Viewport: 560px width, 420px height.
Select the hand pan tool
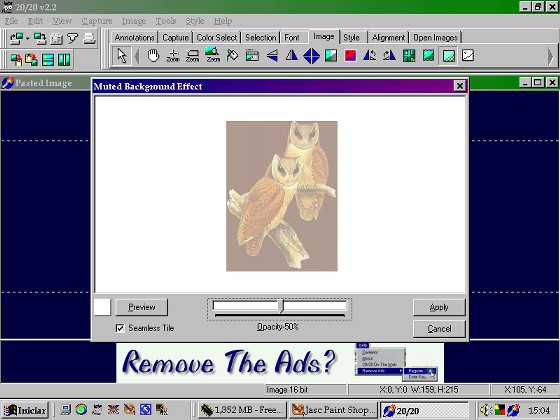coord(153,56)
